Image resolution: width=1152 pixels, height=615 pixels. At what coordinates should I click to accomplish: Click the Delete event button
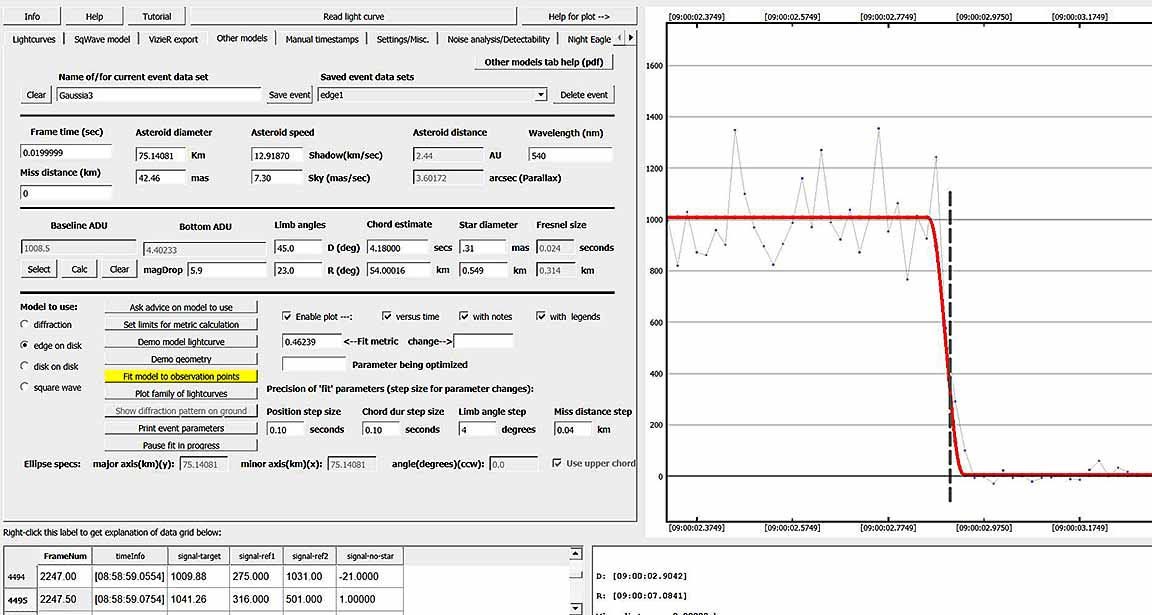[583, 95]
